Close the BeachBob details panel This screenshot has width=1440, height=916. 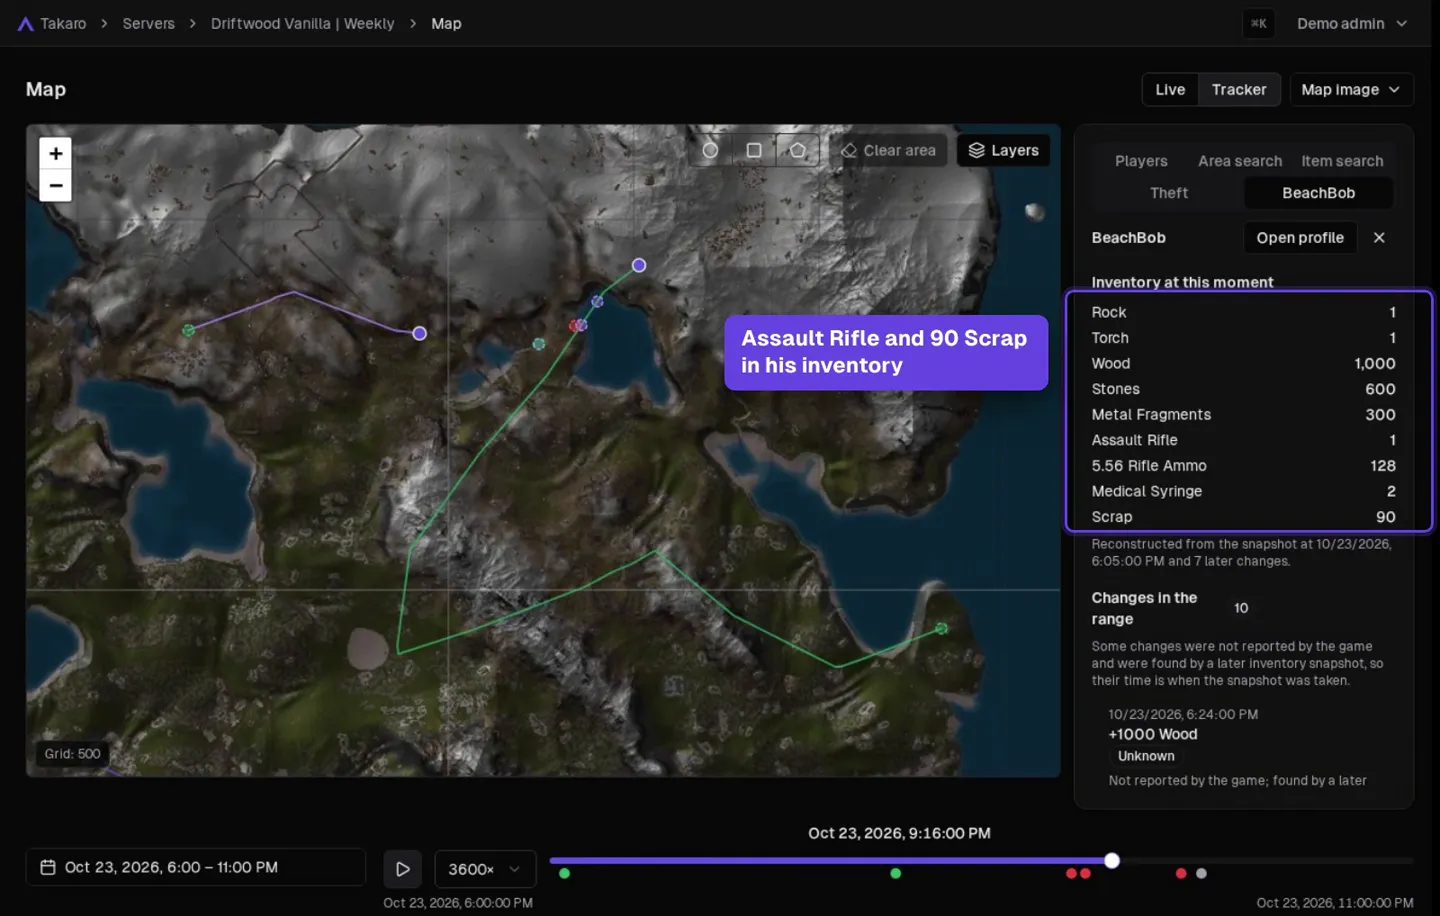coord(1379,238)
